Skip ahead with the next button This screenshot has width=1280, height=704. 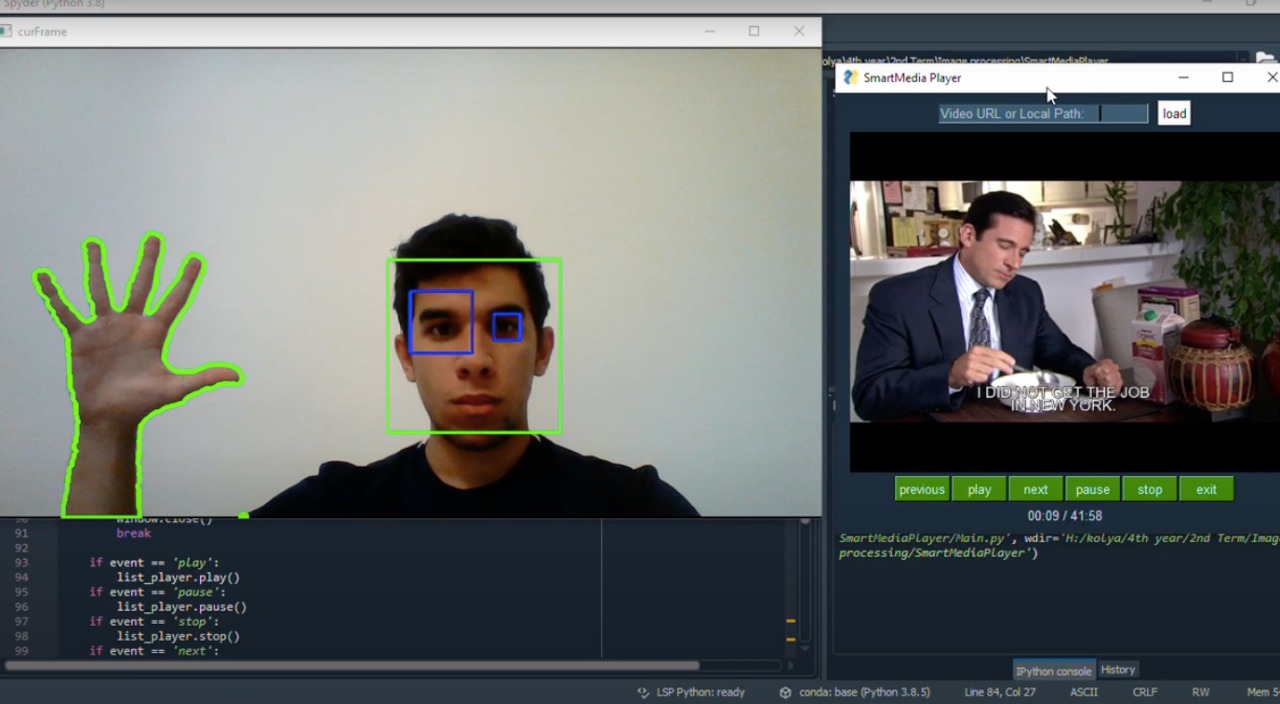coord(1035,489)
